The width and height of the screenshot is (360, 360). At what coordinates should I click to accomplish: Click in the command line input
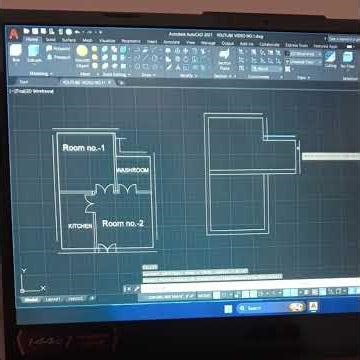(x=250, y=285)
